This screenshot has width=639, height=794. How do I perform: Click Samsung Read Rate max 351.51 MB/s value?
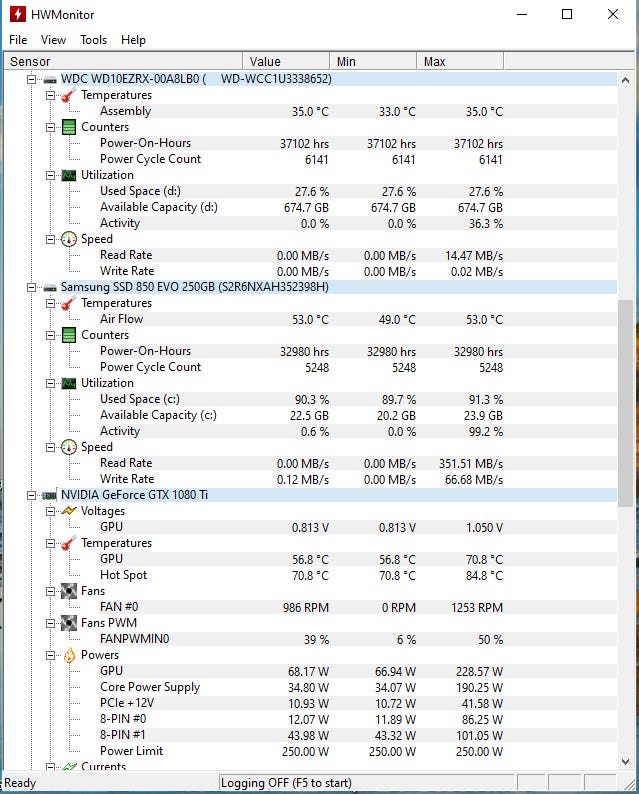coord(471,464)
